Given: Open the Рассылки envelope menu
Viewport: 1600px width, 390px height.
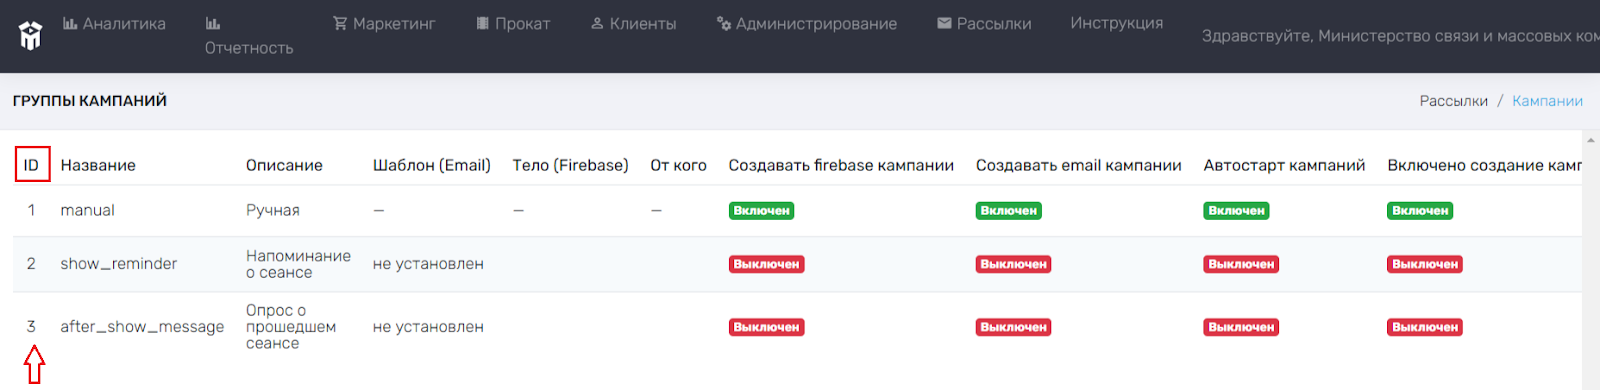Looking at the screenshot, I should point(984,23).
